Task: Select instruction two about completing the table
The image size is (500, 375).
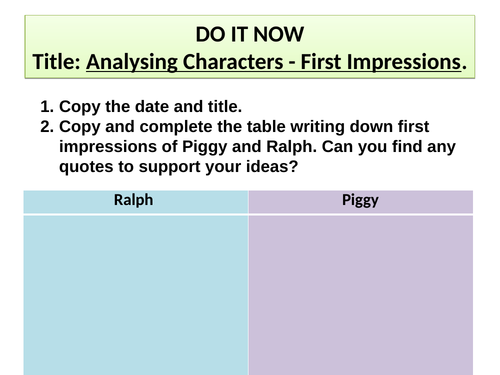Action: tap(248, 147)
